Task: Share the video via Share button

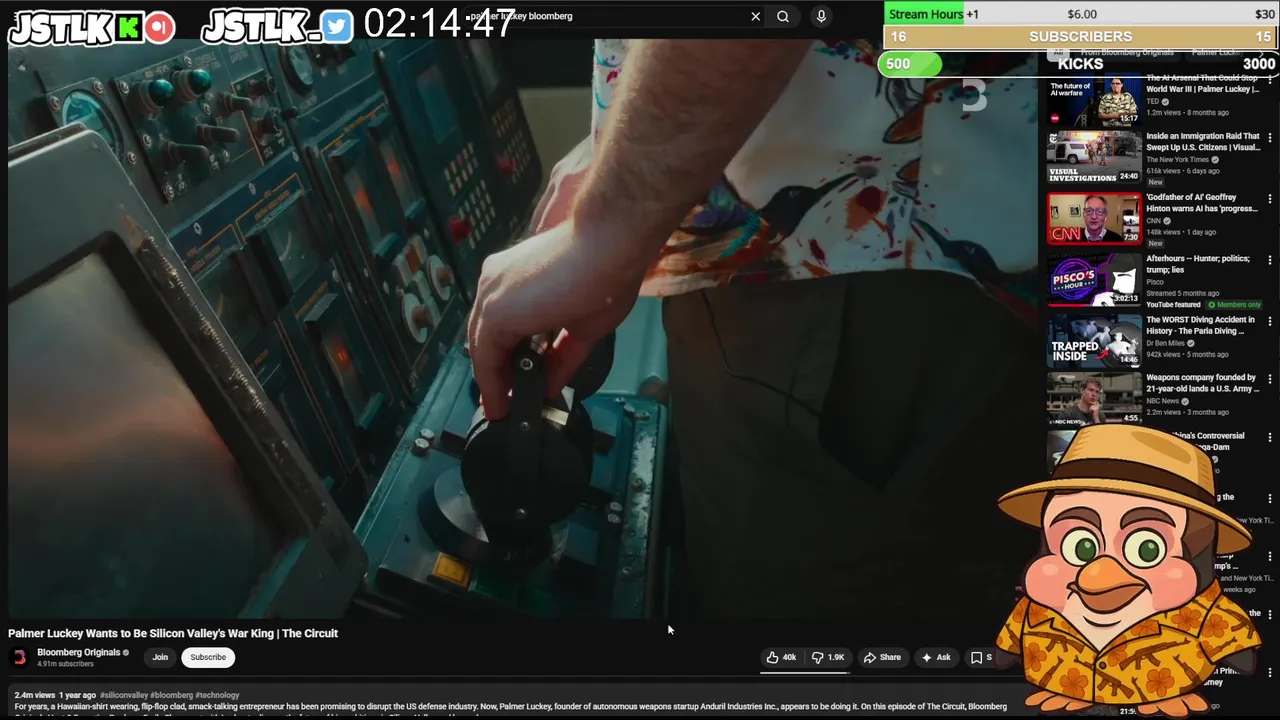Action: [882, 657]
